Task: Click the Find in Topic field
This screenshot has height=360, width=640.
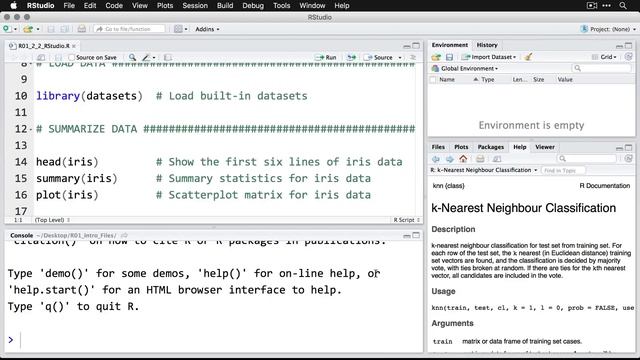Action: coord(563,170)
